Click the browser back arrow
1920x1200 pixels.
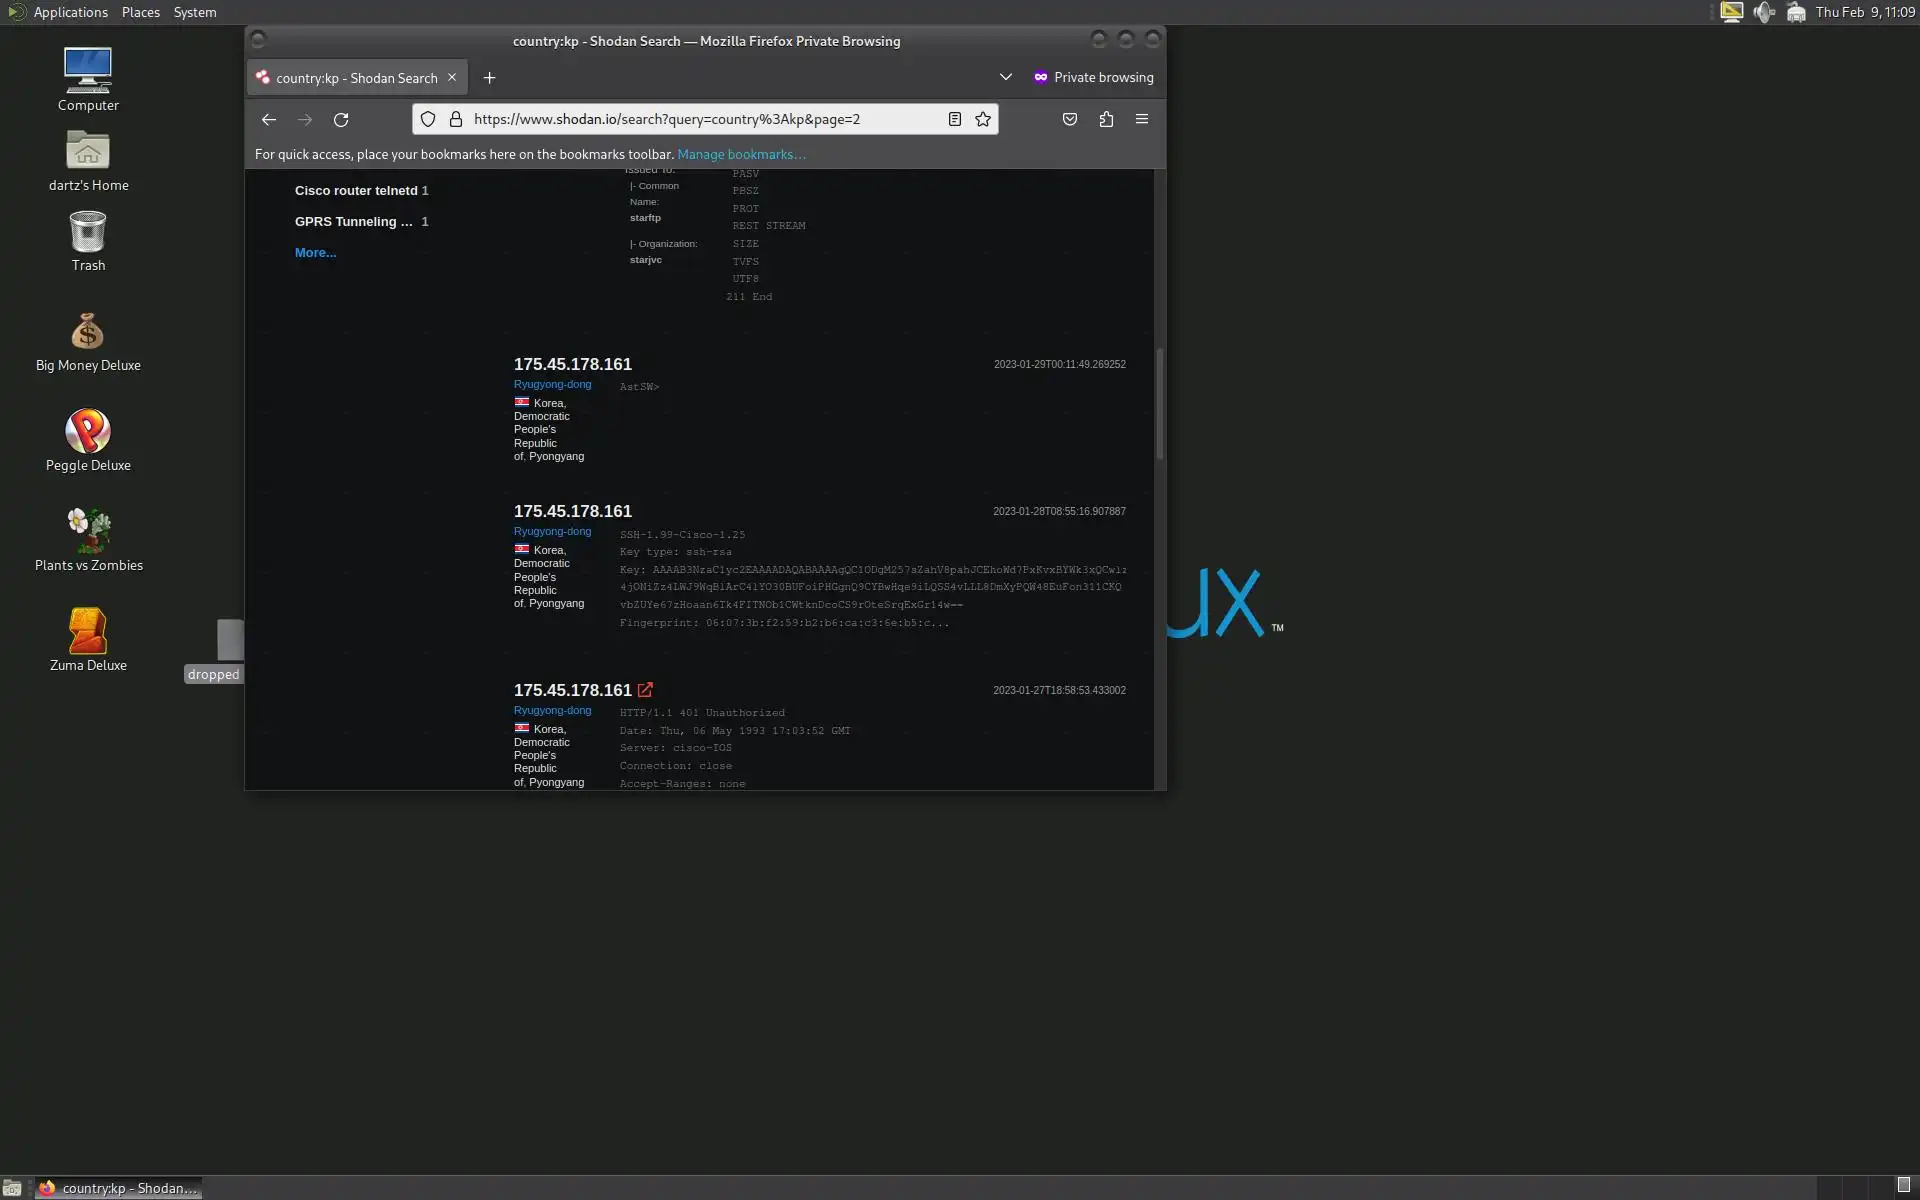tap(269, 120)
